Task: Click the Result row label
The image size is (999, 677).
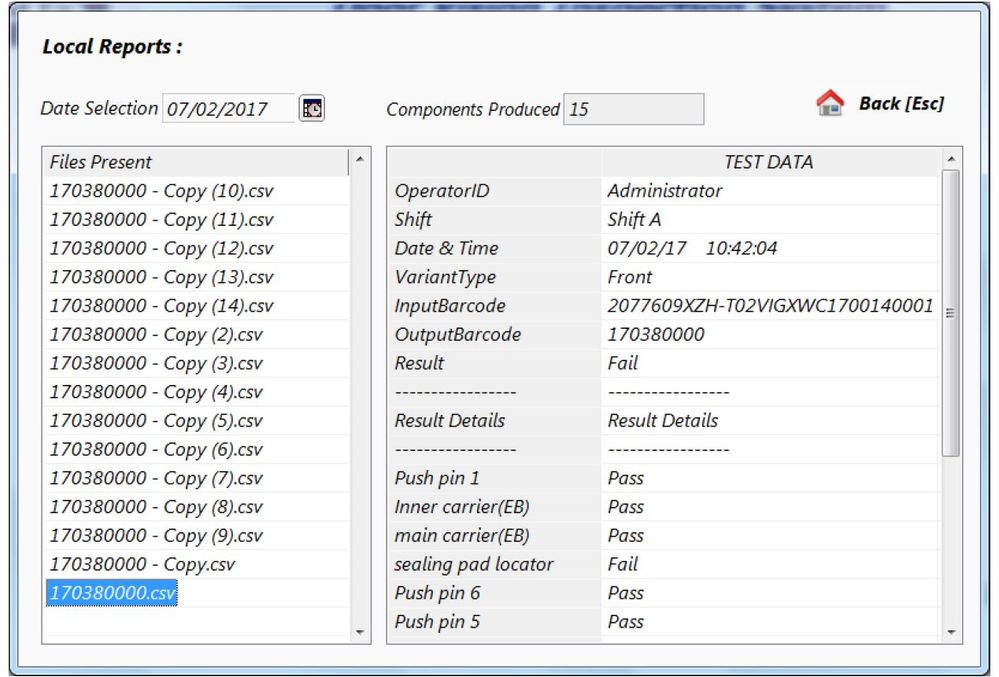Action: [x=419, y=363]
